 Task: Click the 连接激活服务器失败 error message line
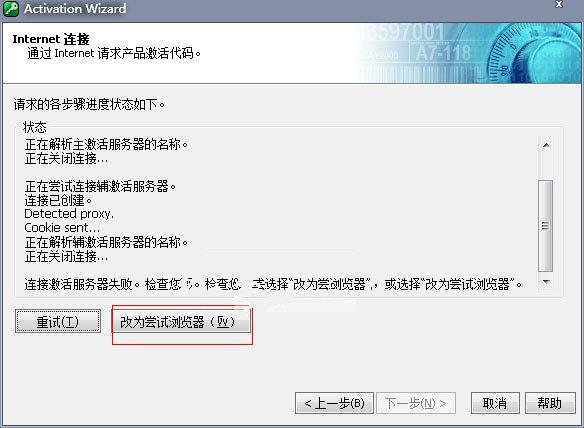click(x=273, y=284)
